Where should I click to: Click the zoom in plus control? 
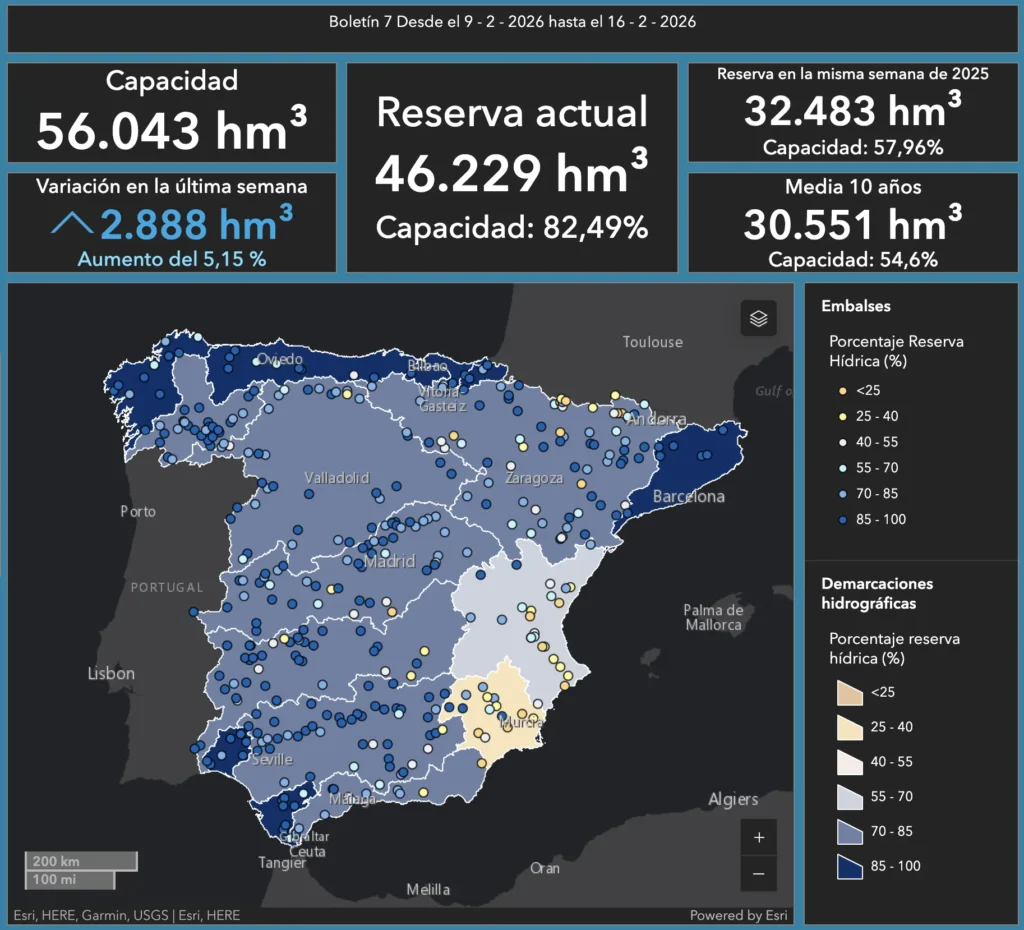[758, 838]
